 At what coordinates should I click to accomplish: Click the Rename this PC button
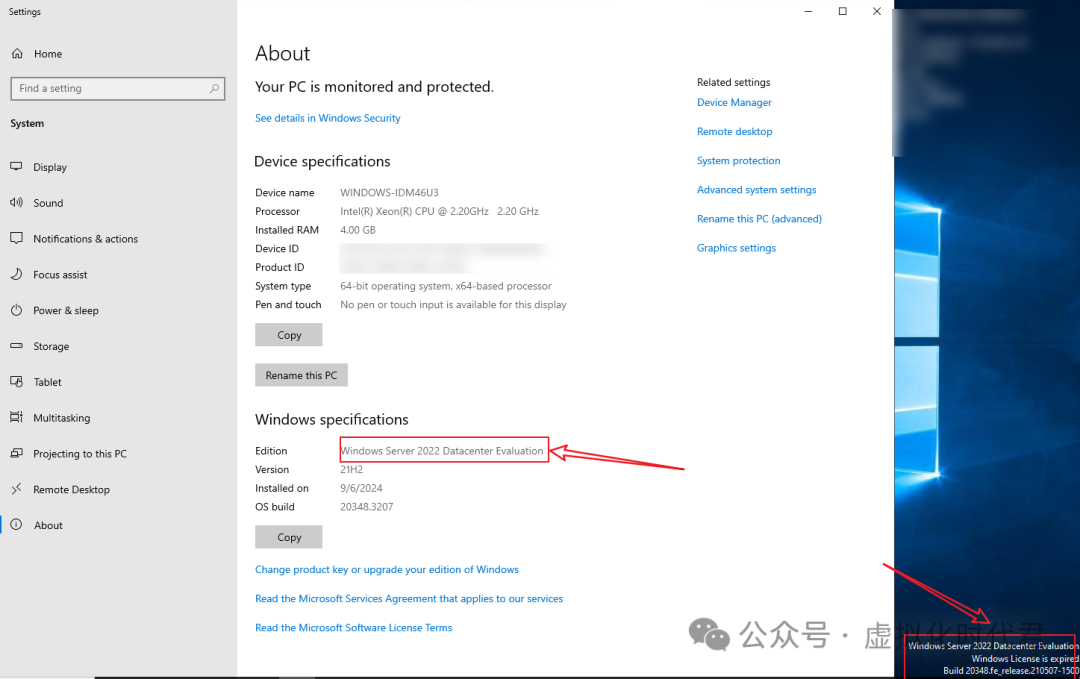(x=301, y=375)
